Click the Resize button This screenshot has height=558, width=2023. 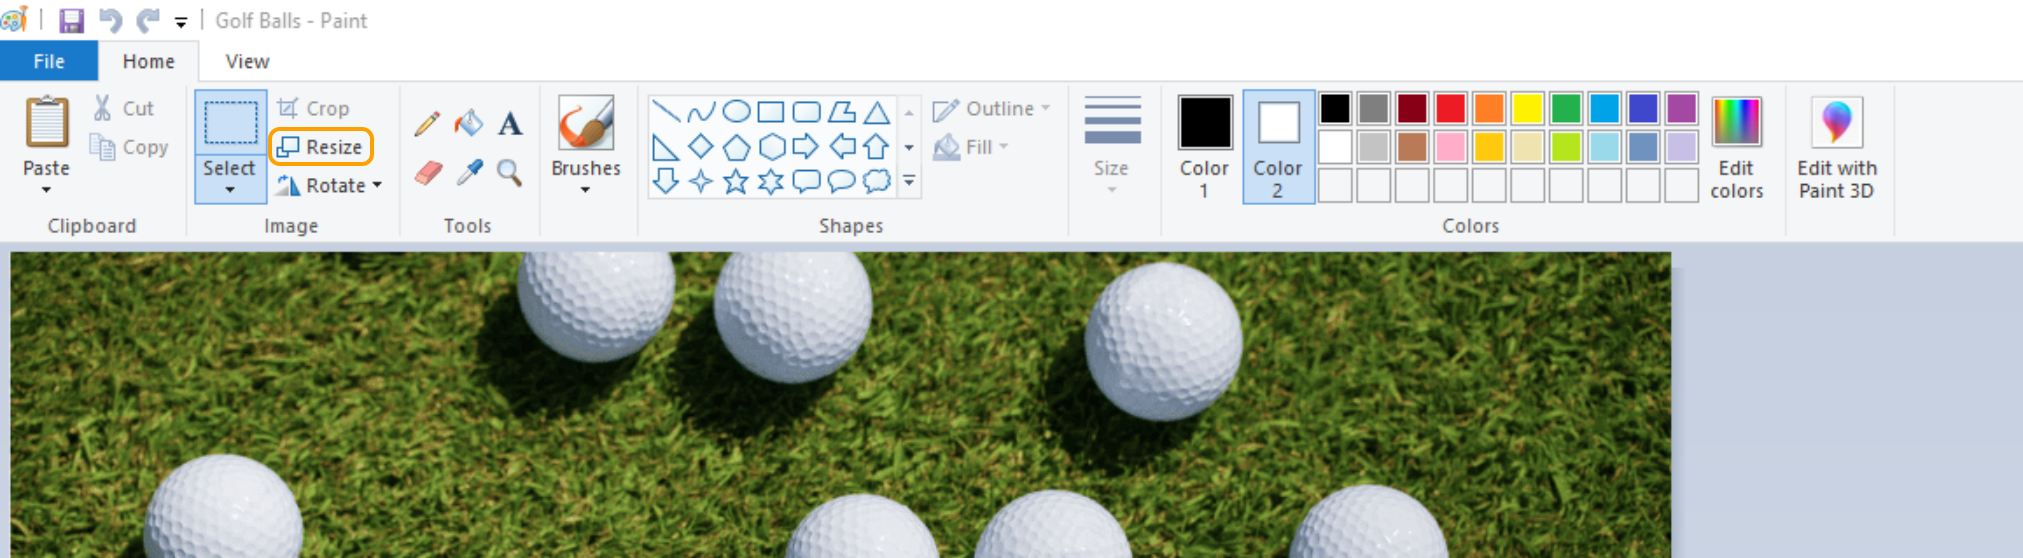321,147
